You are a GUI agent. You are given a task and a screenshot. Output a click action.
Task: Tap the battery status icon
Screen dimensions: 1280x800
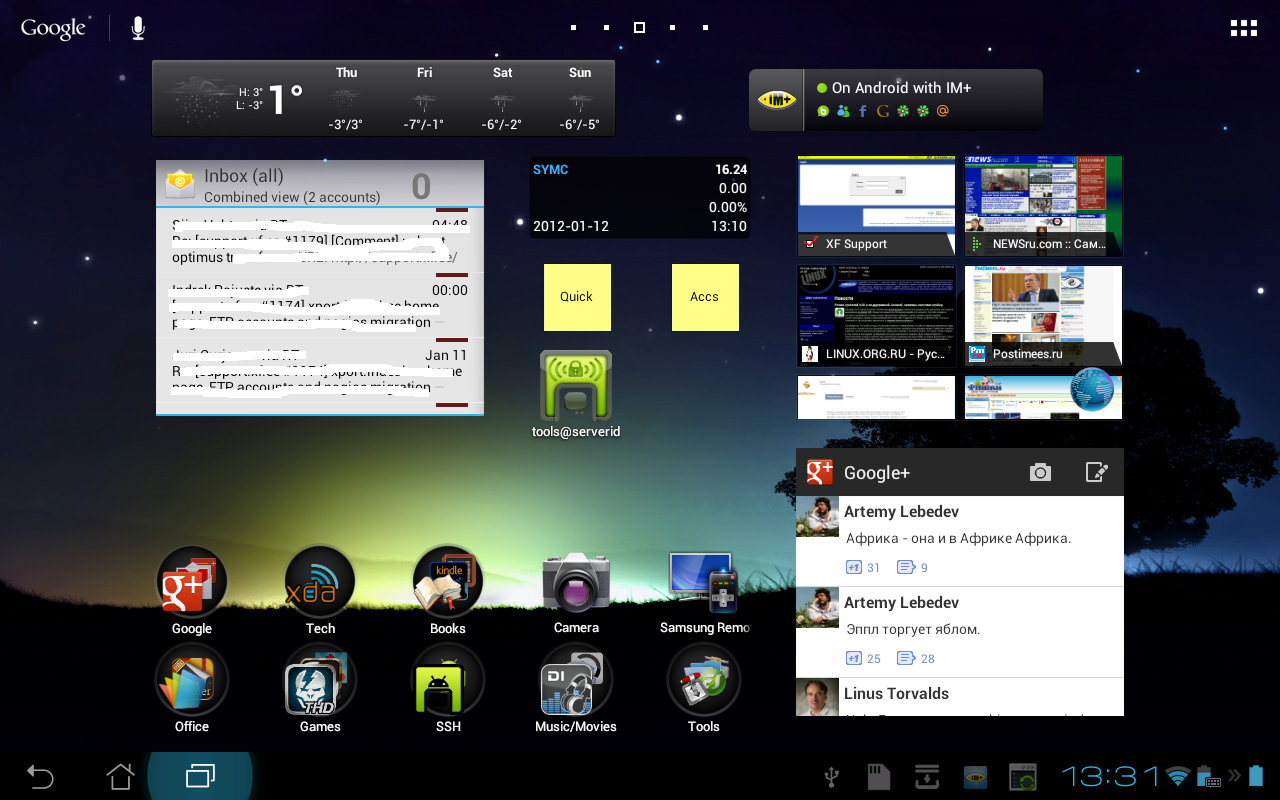point(1257,776)
